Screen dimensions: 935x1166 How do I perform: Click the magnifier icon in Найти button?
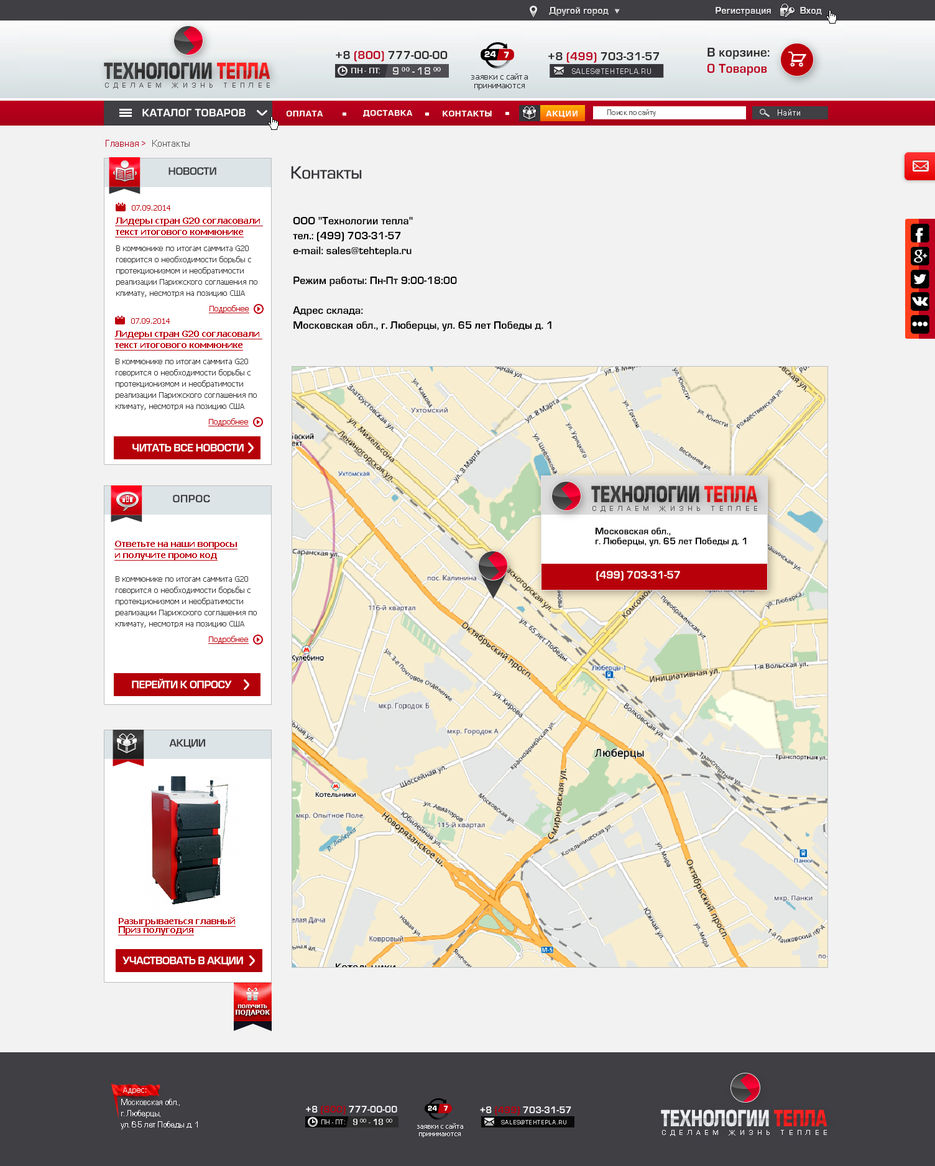click(x=764, y=113)
